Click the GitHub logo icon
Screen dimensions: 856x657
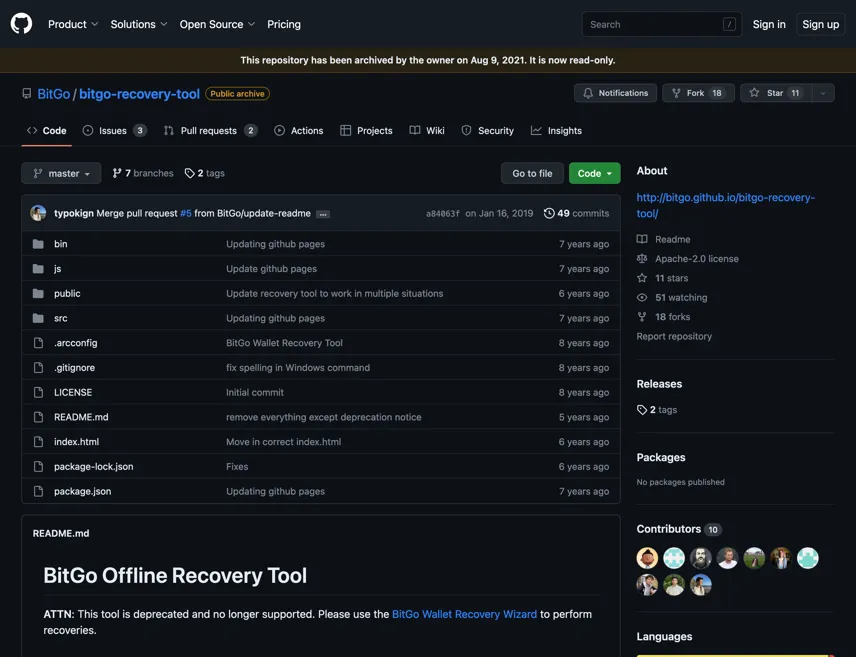21,24
